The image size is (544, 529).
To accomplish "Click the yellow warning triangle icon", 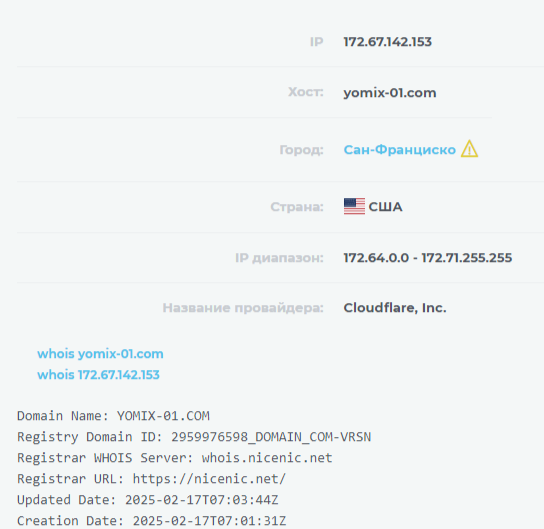I will click(x=469, y=149).
